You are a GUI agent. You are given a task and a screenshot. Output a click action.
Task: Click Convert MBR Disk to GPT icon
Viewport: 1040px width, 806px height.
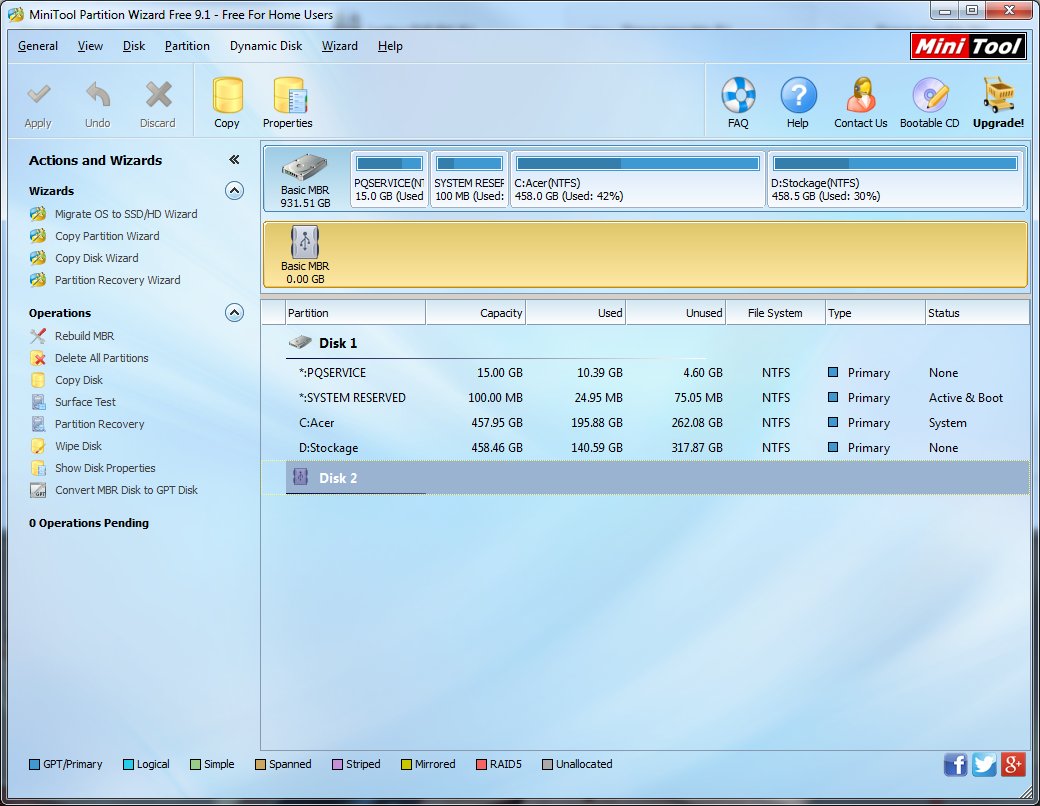pos(38,490)
